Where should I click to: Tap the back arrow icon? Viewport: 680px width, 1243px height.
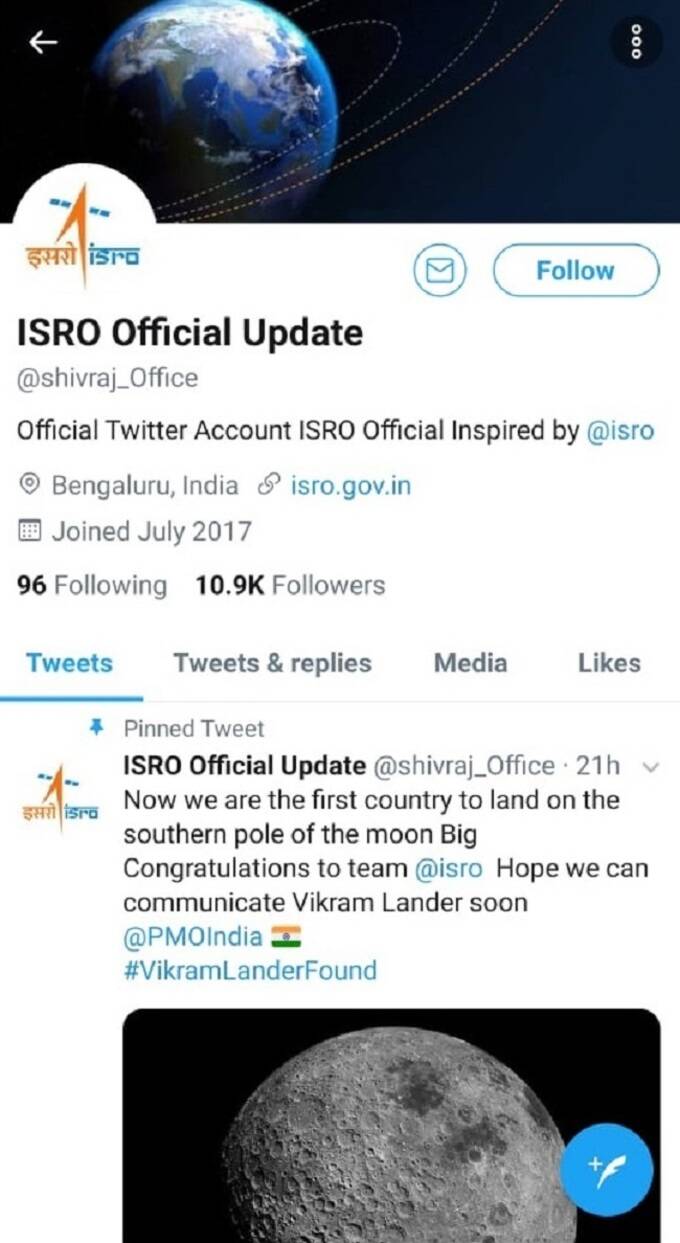pyautogui.click(x=43, y=42)
